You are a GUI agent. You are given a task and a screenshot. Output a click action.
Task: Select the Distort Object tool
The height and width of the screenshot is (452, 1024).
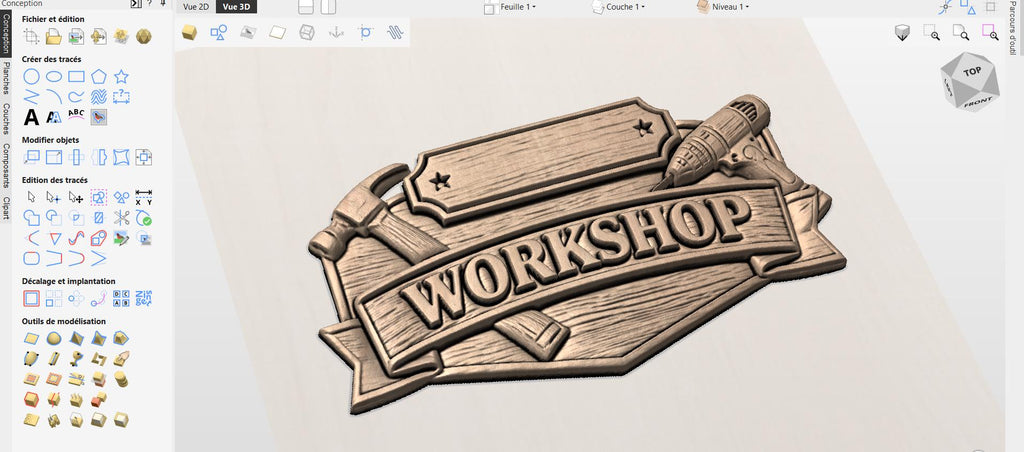pyautogui.click(x=121, y=157)
